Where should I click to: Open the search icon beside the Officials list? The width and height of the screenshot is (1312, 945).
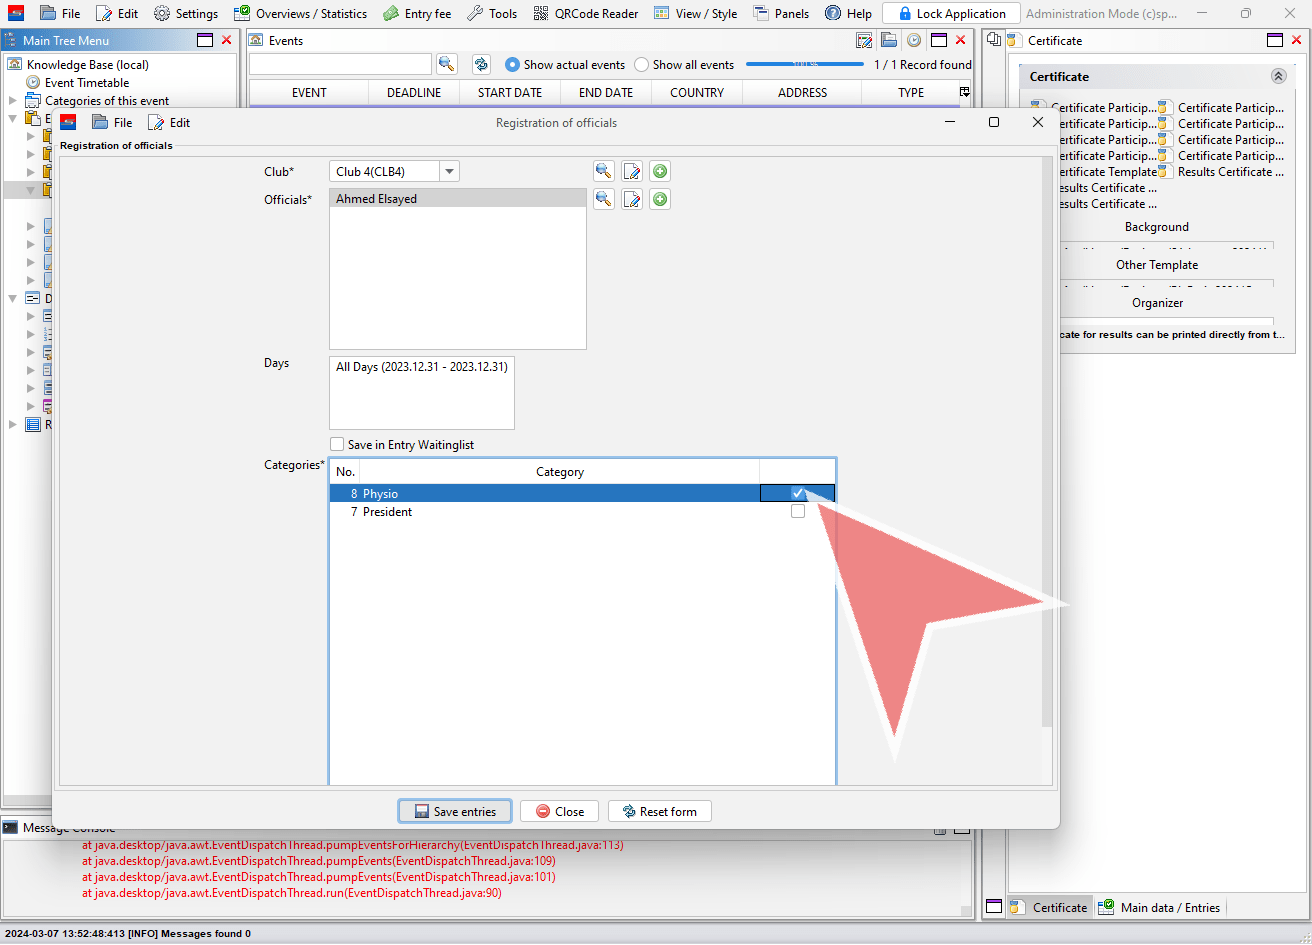click(x=603, y=199)
